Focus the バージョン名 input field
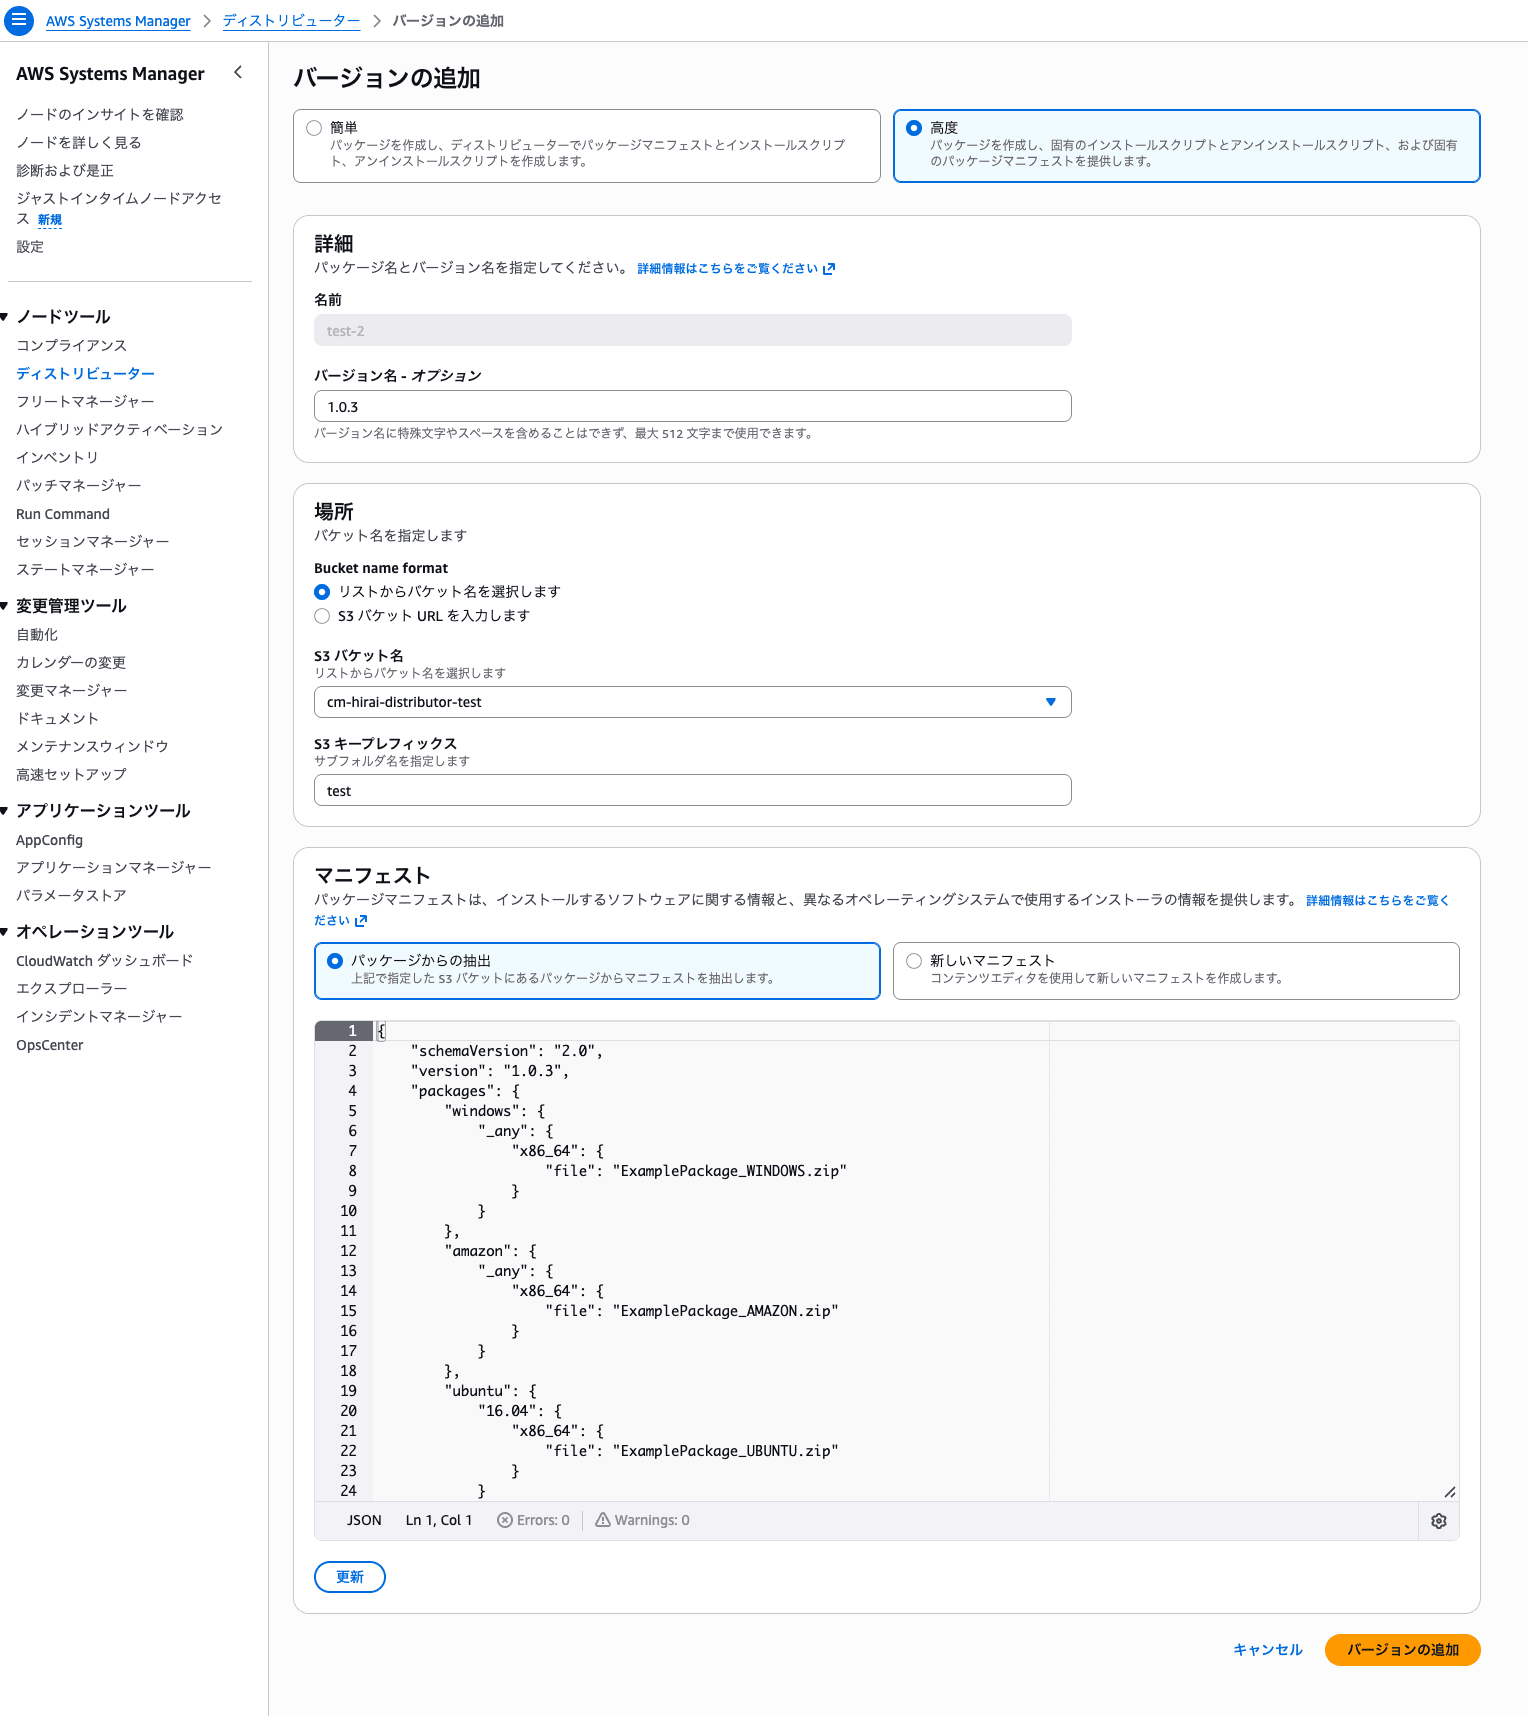This screenshot has height=1716, width=1528. [x=693, y=407]
